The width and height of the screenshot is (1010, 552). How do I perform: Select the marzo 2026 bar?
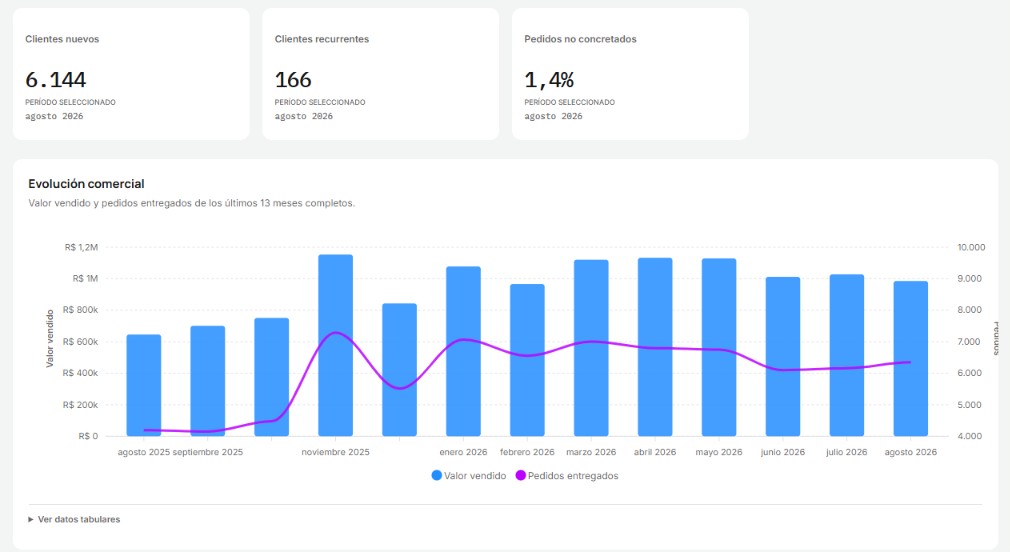point(591,348)
